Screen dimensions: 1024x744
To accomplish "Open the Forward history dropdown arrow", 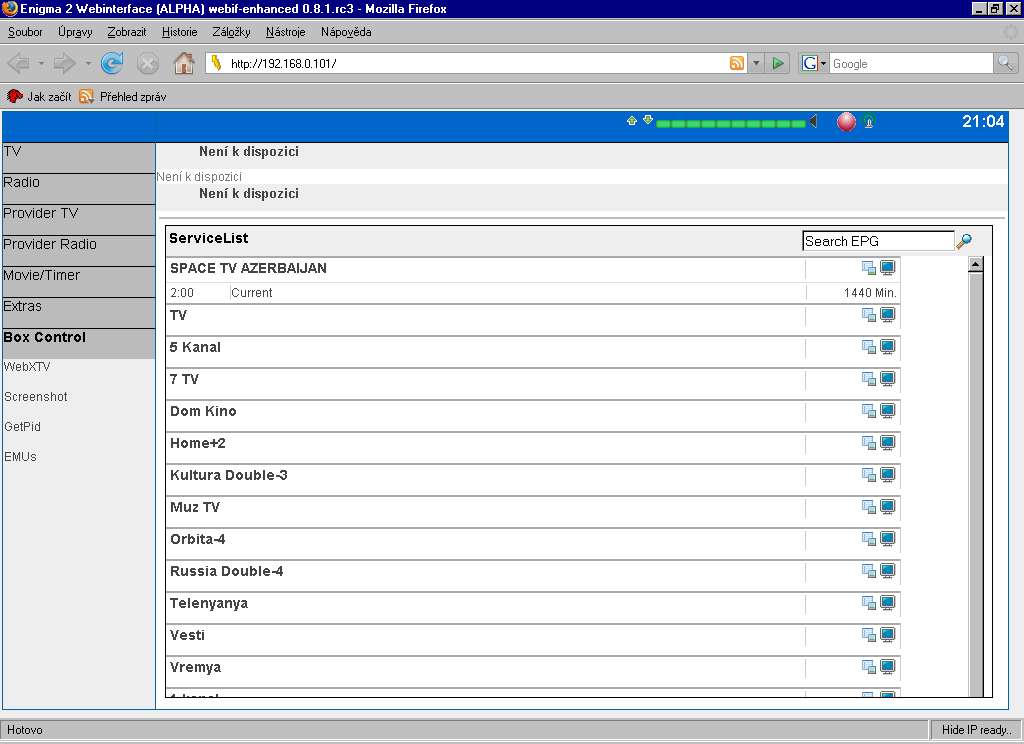I will tap(88, 63).
